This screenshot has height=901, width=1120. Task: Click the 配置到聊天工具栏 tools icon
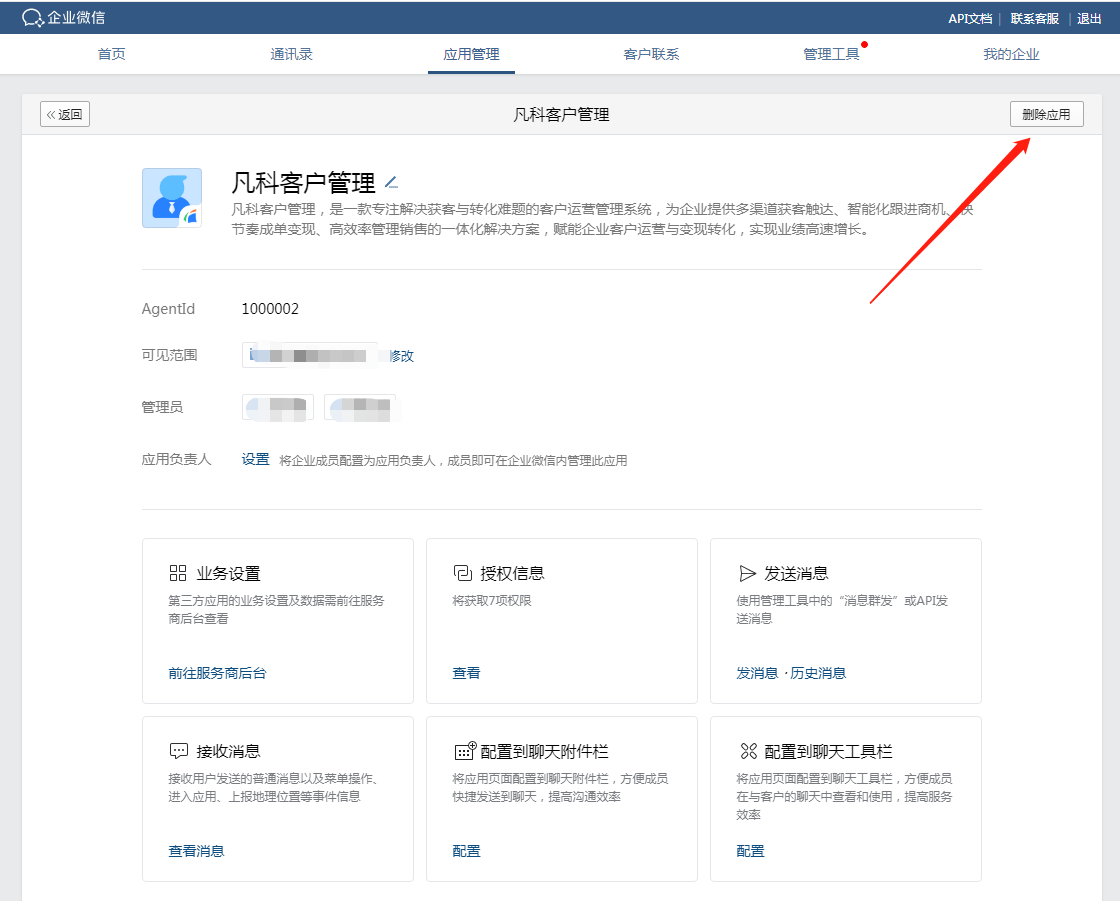[x=748, y=751]
